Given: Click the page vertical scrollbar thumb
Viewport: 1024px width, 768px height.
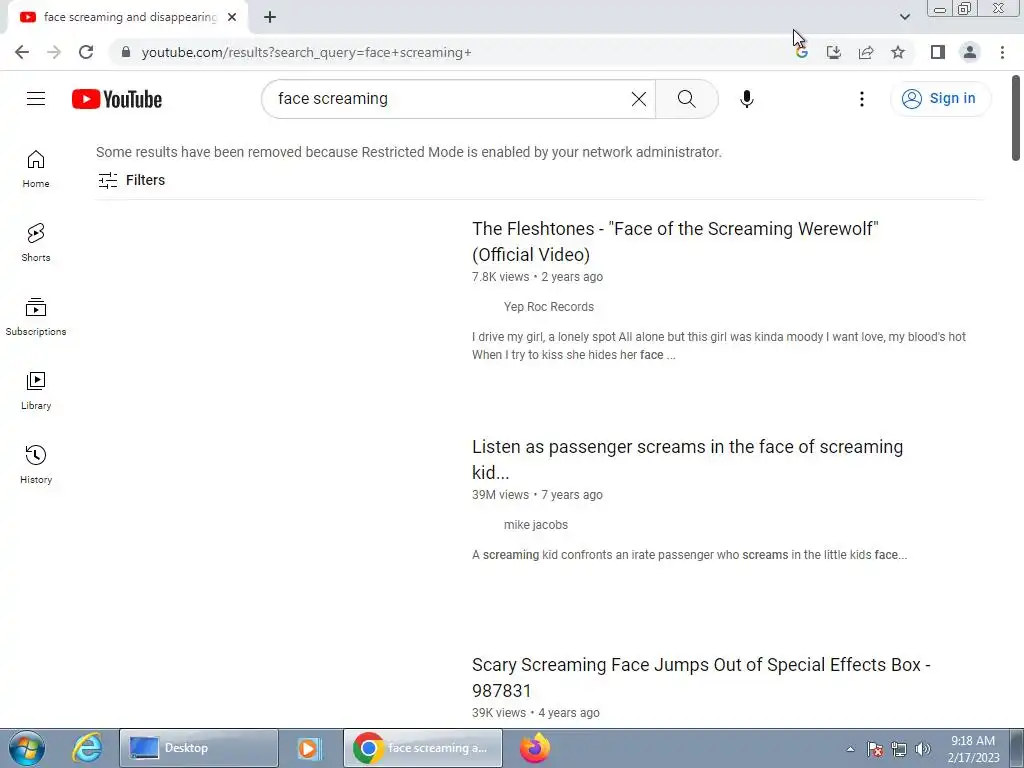Looking at the screenshot, I should pos(1016,118).
